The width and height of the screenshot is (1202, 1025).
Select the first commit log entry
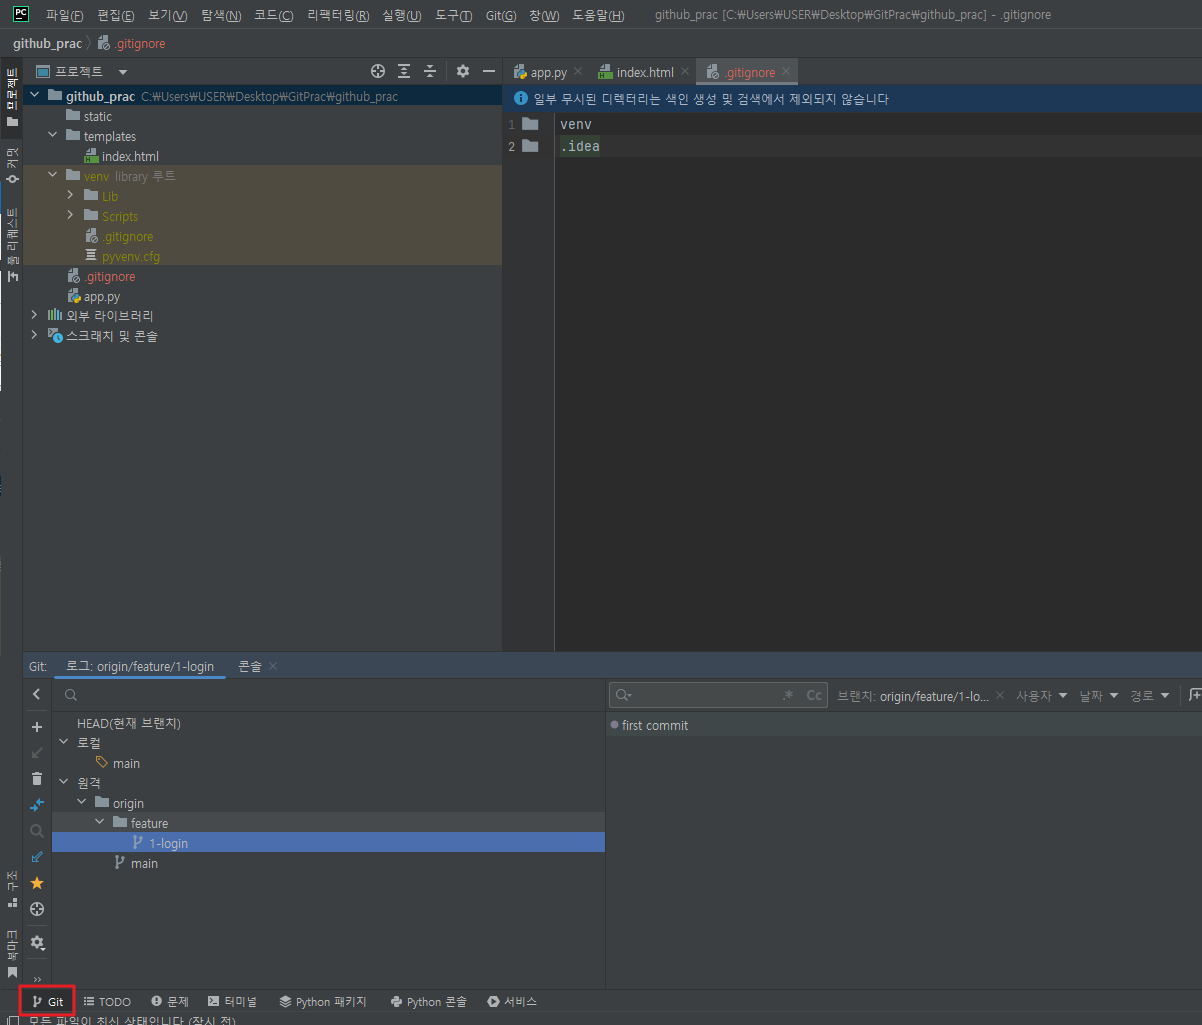pos(904,725)
